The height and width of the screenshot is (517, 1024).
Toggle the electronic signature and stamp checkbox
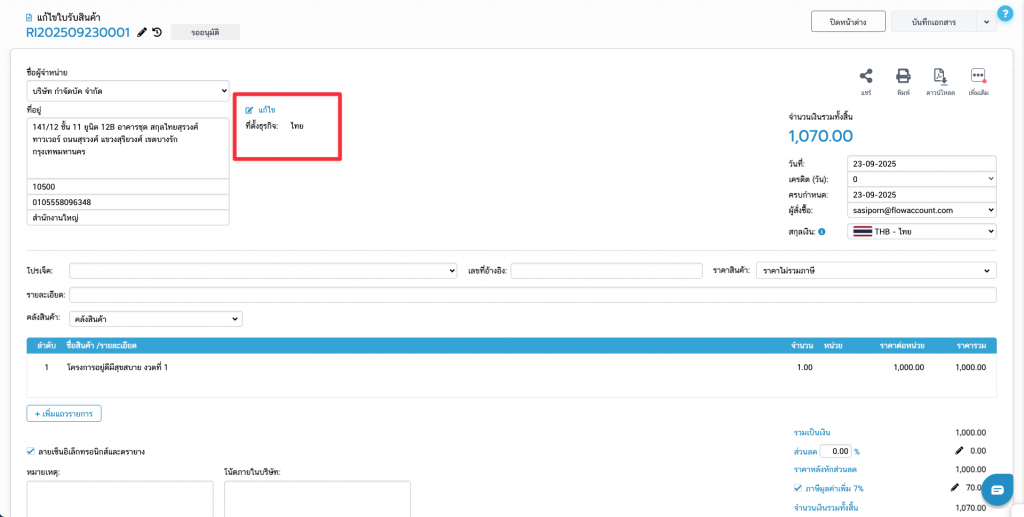tap(31, 451)
